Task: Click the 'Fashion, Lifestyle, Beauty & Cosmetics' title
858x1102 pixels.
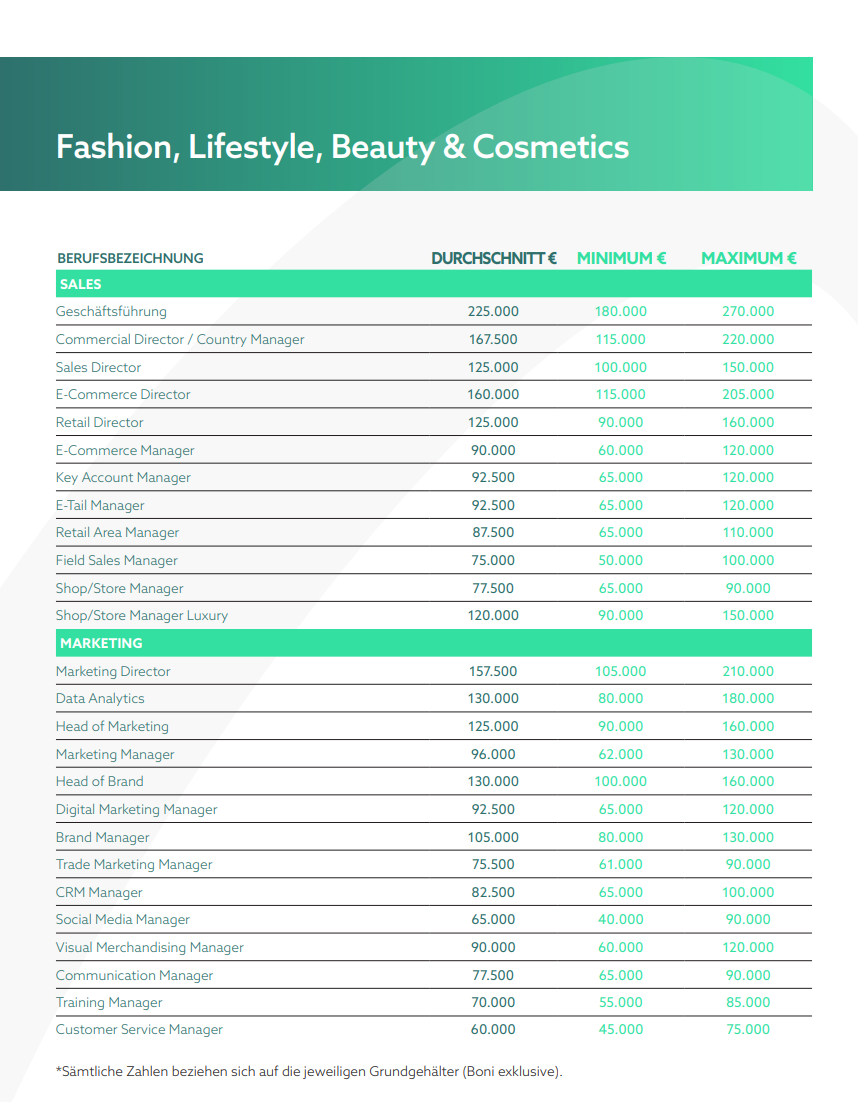Action: 342,147
